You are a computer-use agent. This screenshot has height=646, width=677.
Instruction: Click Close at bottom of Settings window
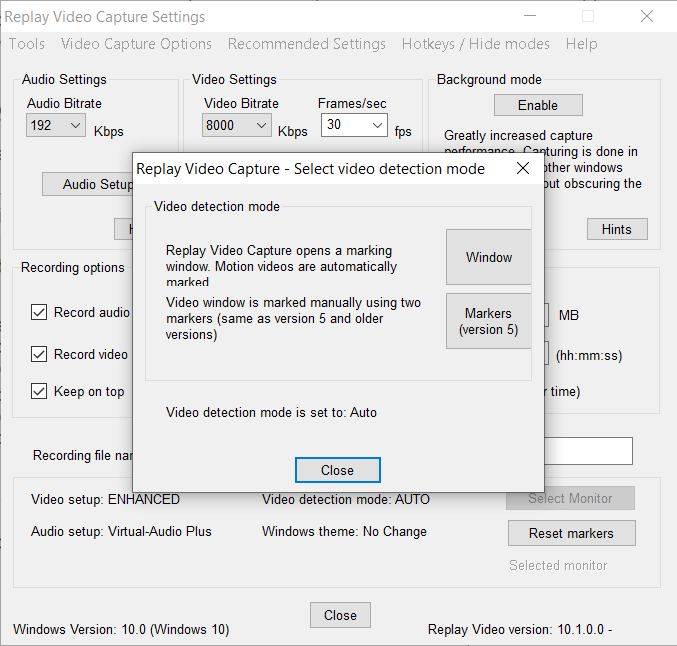tap(340, 615)
